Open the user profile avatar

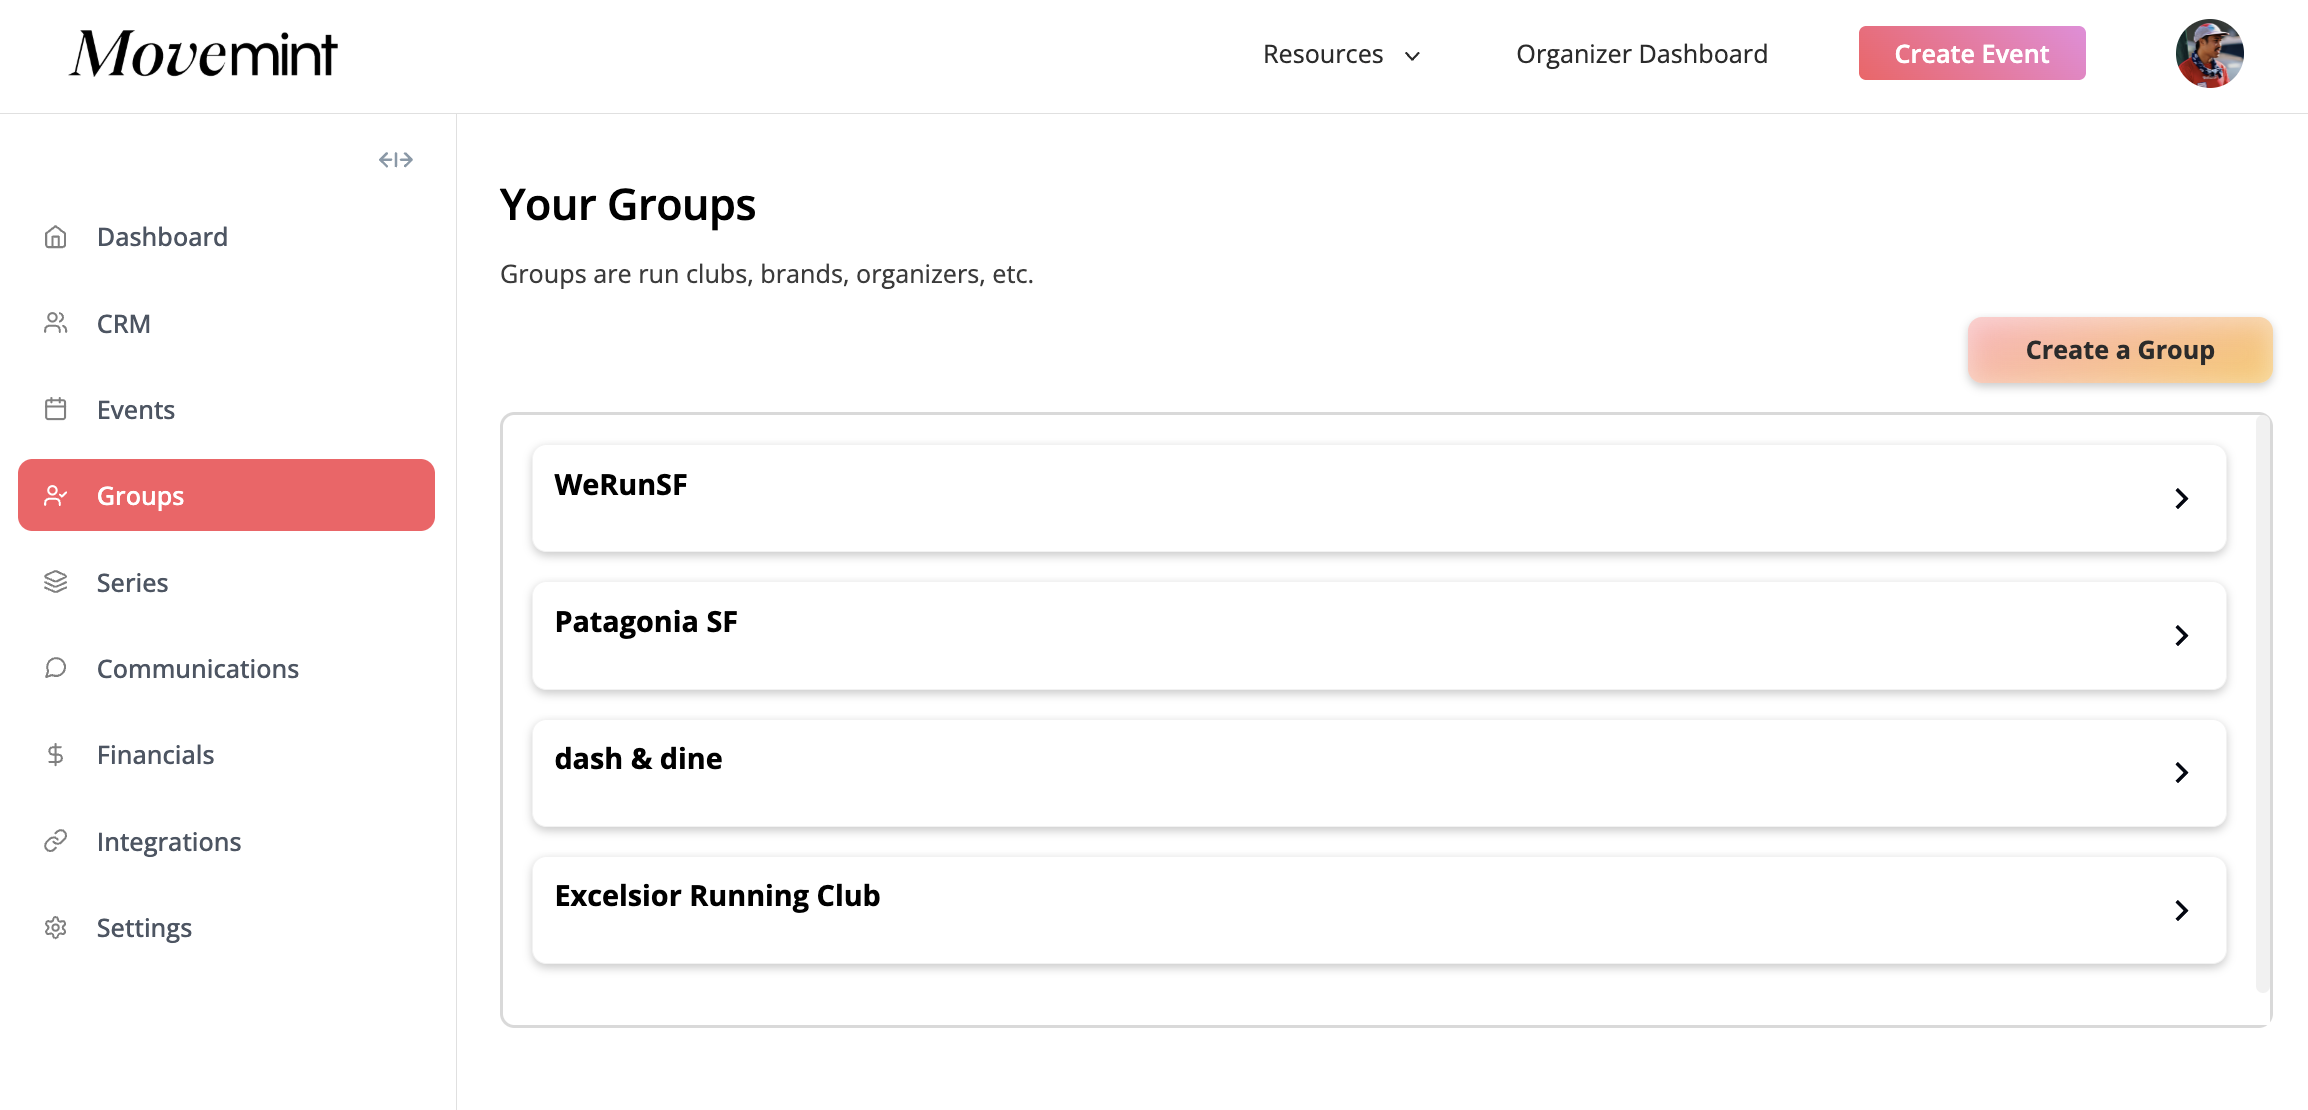[x=2209, y=54]
